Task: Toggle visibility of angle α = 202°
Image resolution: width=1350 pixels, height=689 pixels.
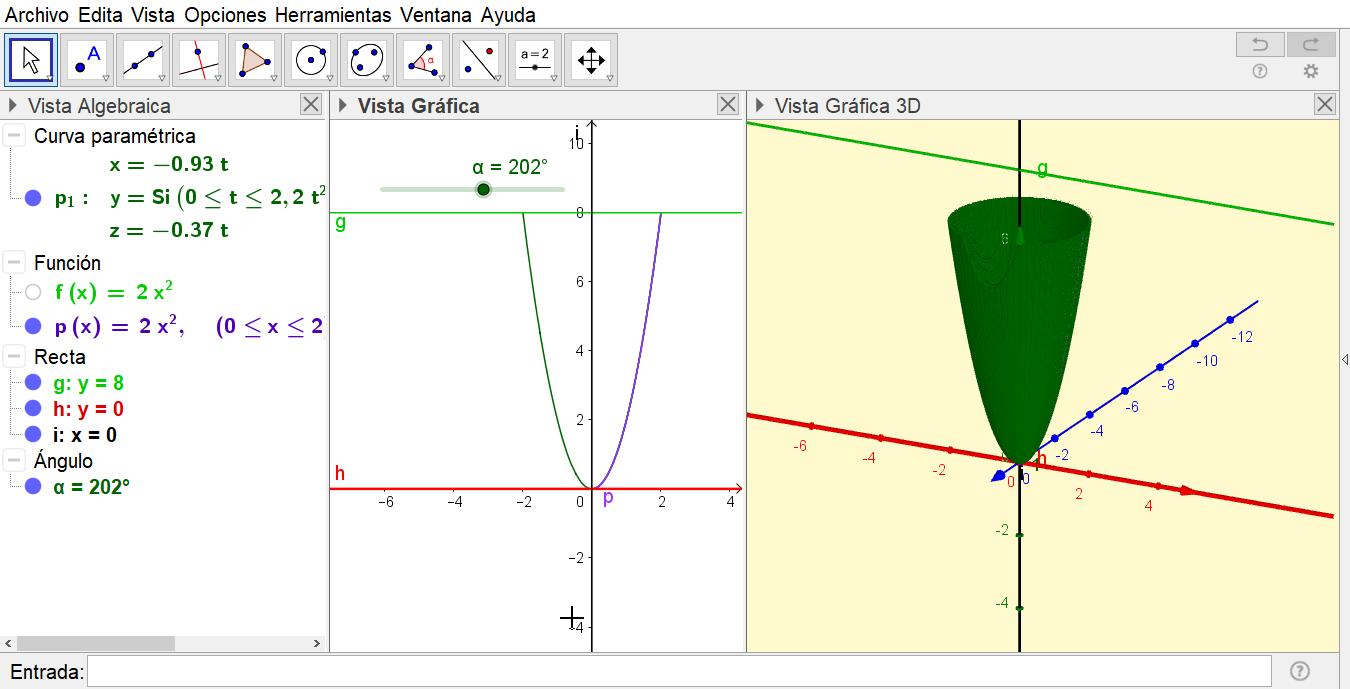Action: coord(33,487)
